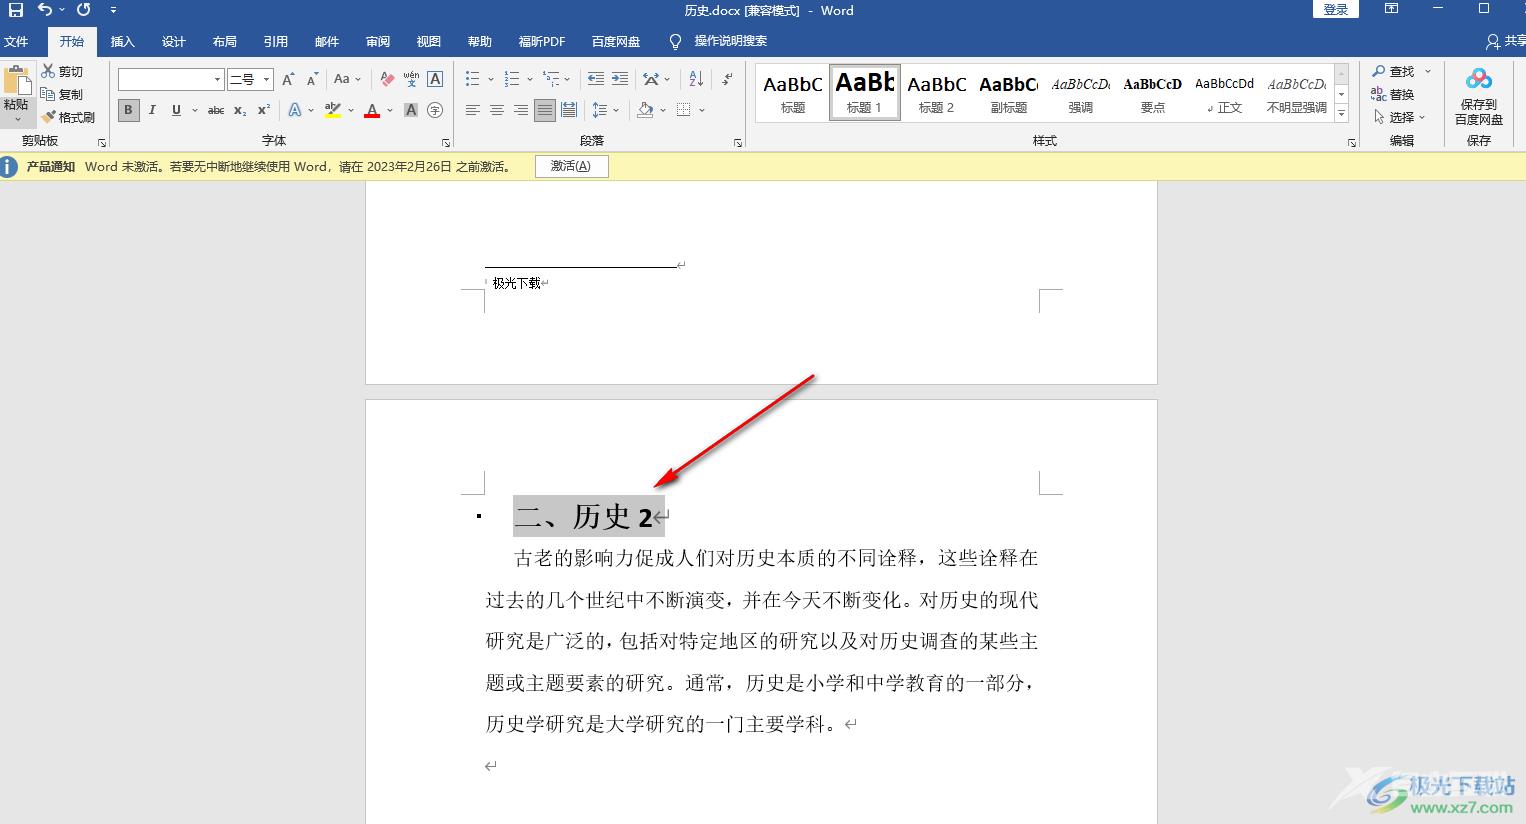Viewport: 1526px width, 824px height.
Task: Open the line spacing dropdown
Action: tap(606, 110)
